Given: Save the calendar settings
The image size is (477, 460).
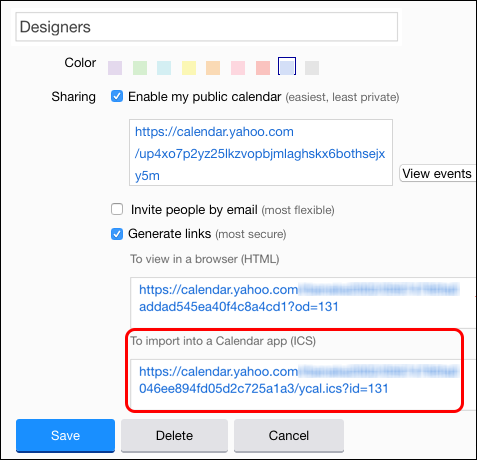Looking at the screenshot, I should 65,435.
